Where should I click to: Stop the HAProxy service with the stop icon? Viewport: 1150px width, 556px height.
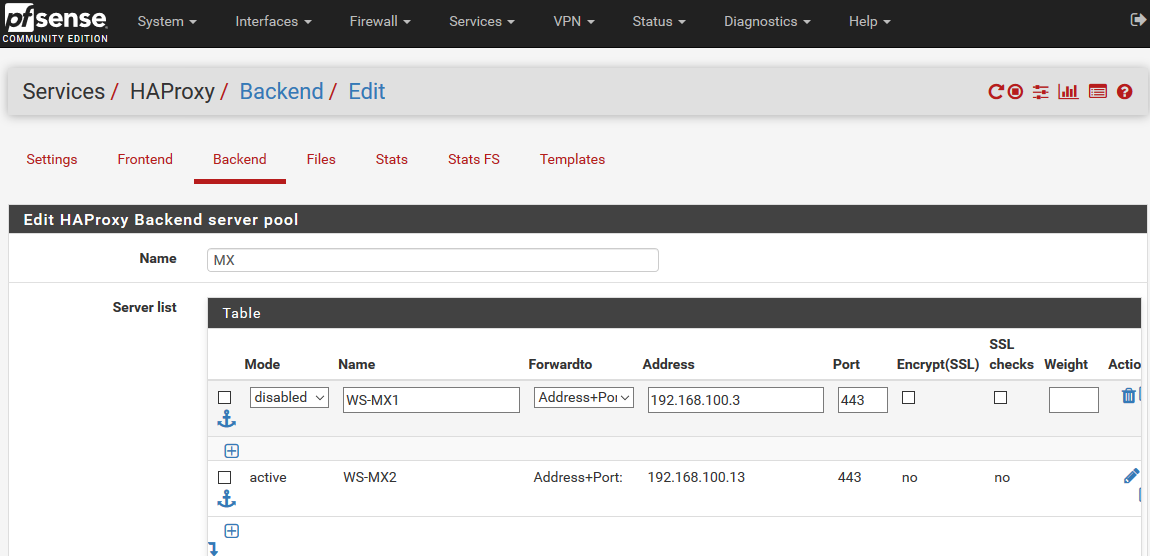(1015, 92)
